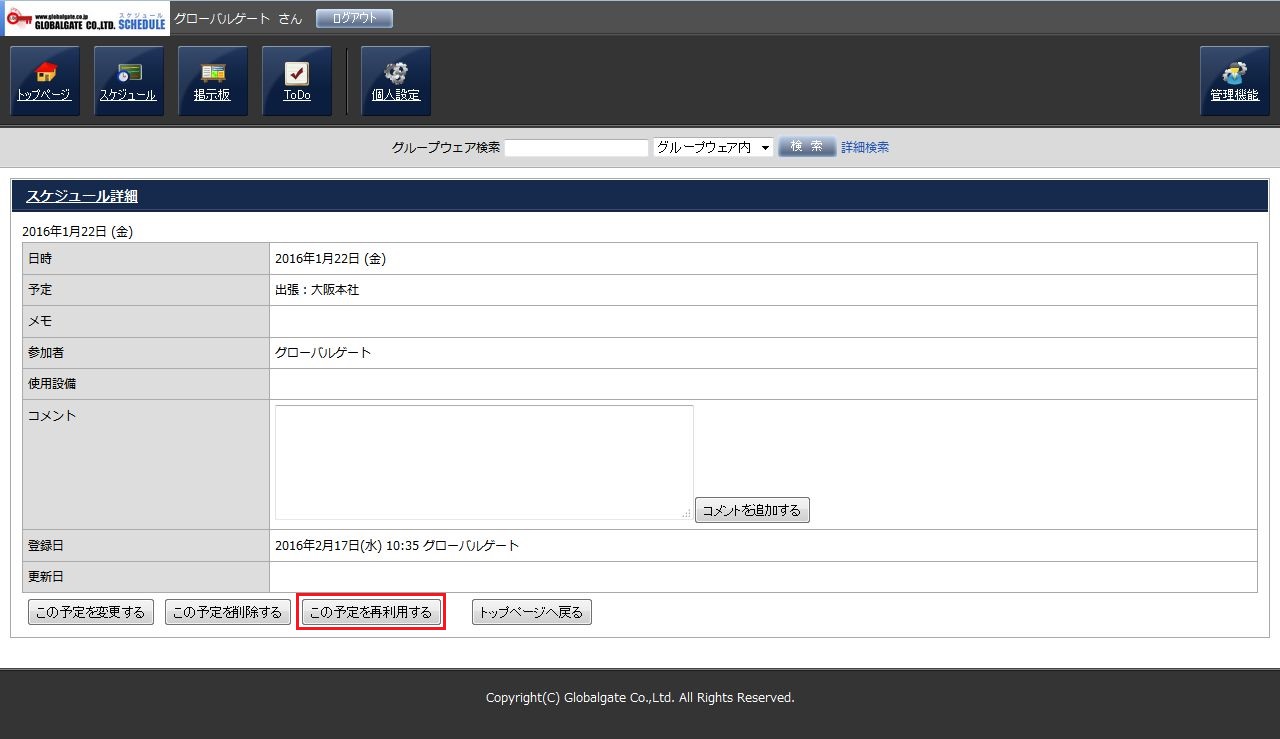The image size is (1280, 739).
Task: Click the この予定を再利用する button
Action: [371, 612]
